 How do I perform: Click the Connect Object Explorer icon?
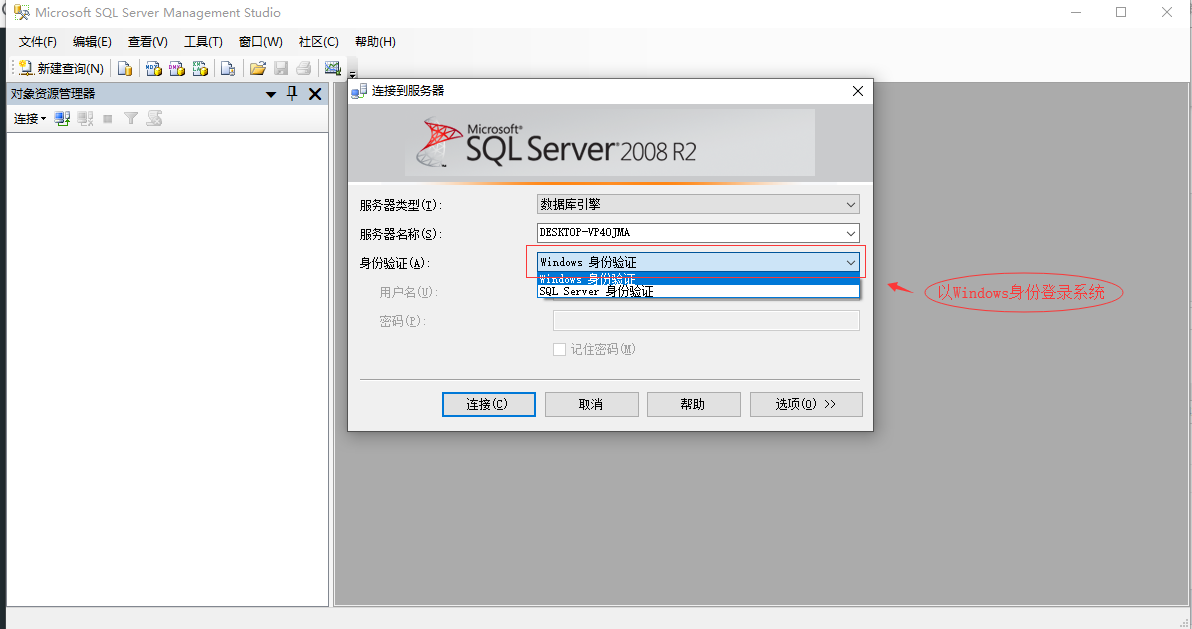(62, 119)
